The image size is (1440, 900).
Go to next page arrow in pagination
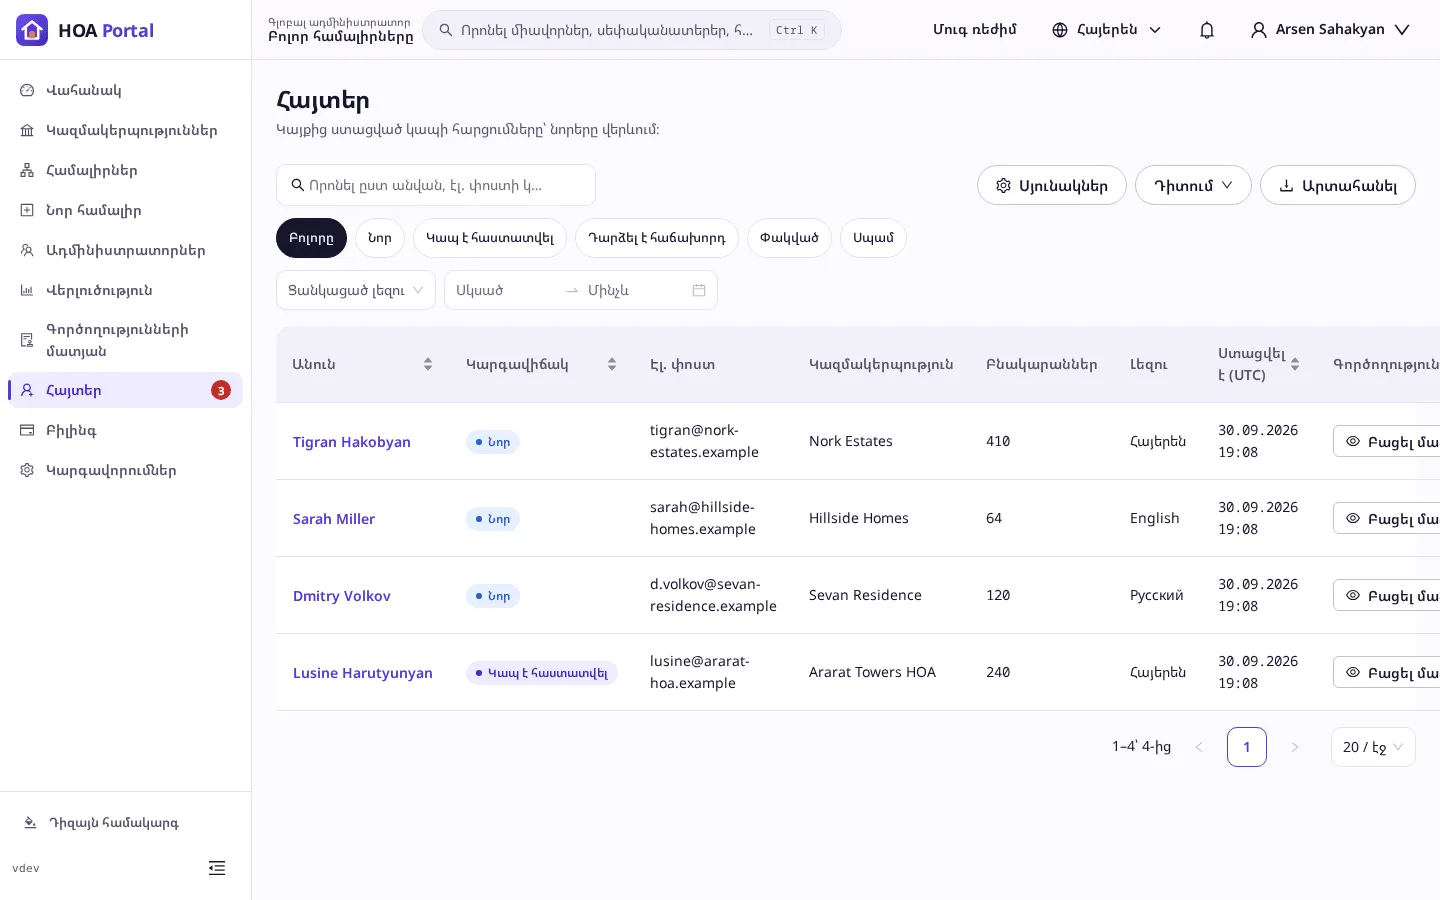(1295, 747)
